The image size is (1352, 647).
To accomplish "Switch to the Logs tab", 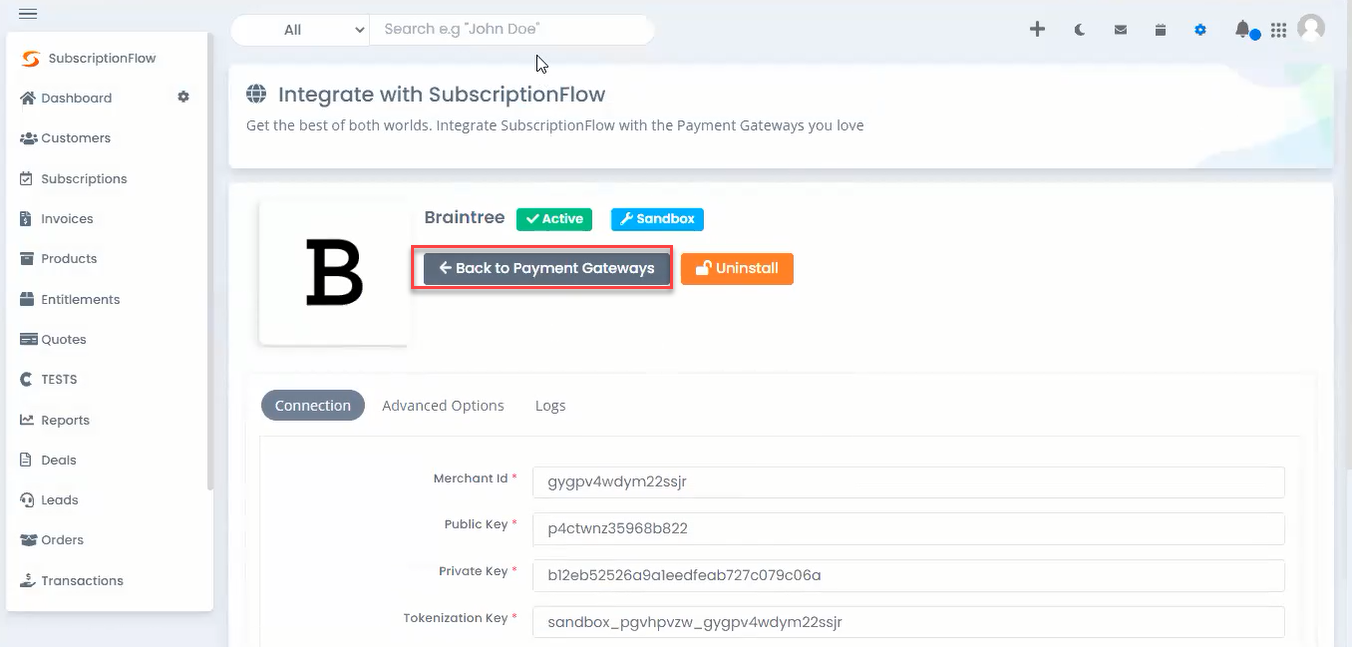I will [550, 405].
